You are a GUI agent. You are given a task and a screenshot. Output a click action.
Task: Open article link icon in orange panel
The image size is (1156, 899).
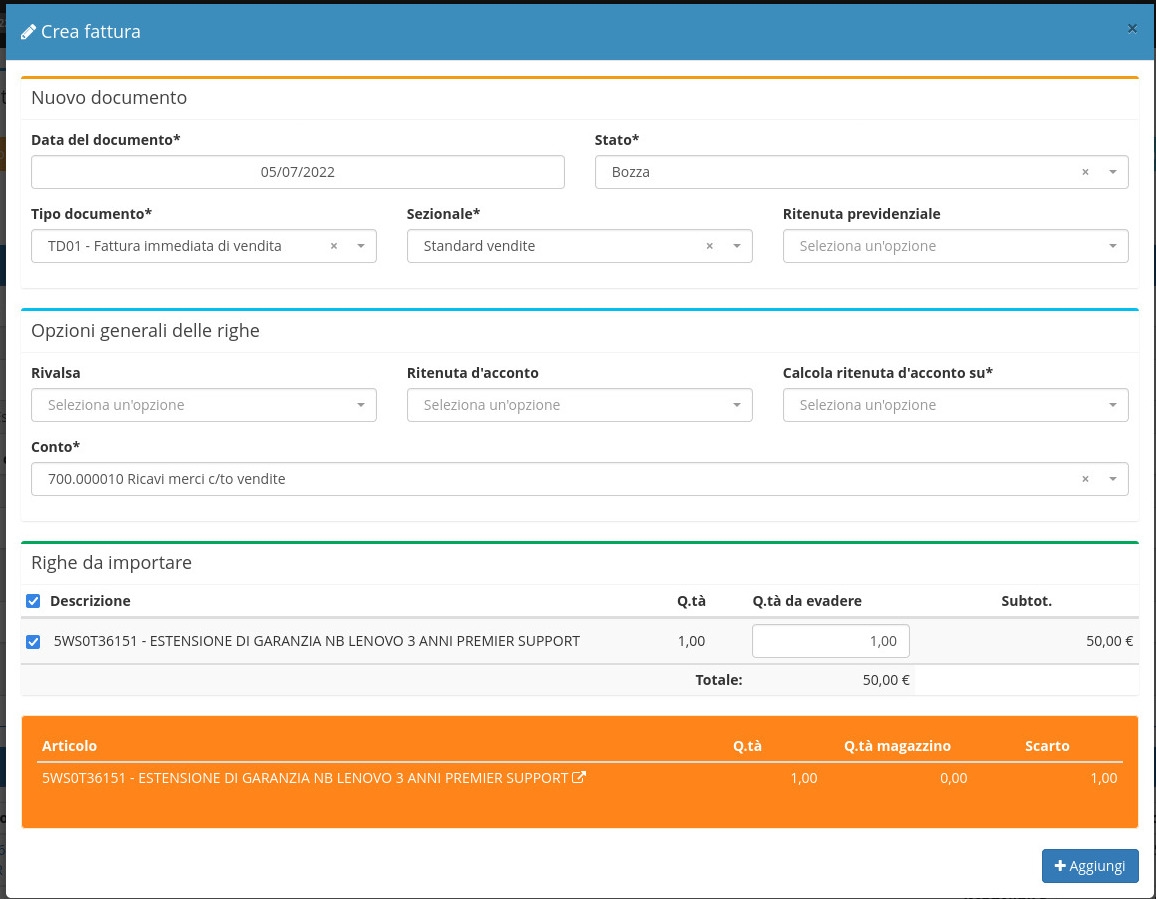coord(578,777)
